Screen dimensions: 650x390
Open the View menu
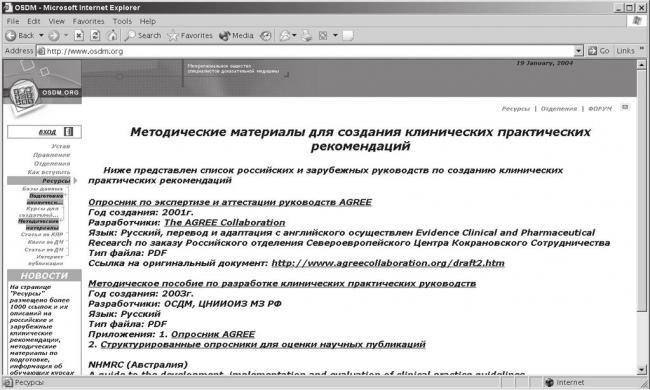[56, 21]
